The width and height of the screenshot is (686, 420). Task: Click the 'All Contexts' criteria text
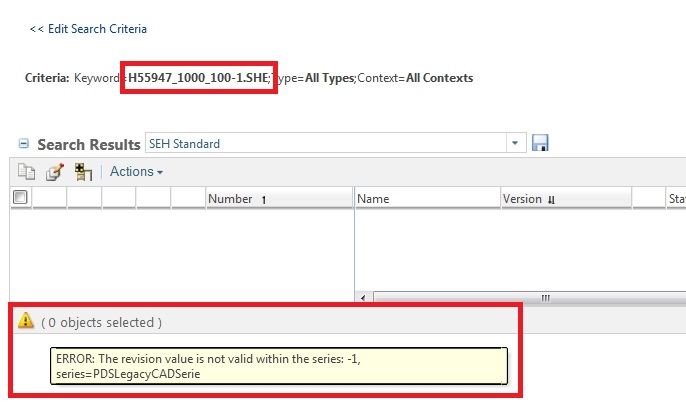point(439,78)
